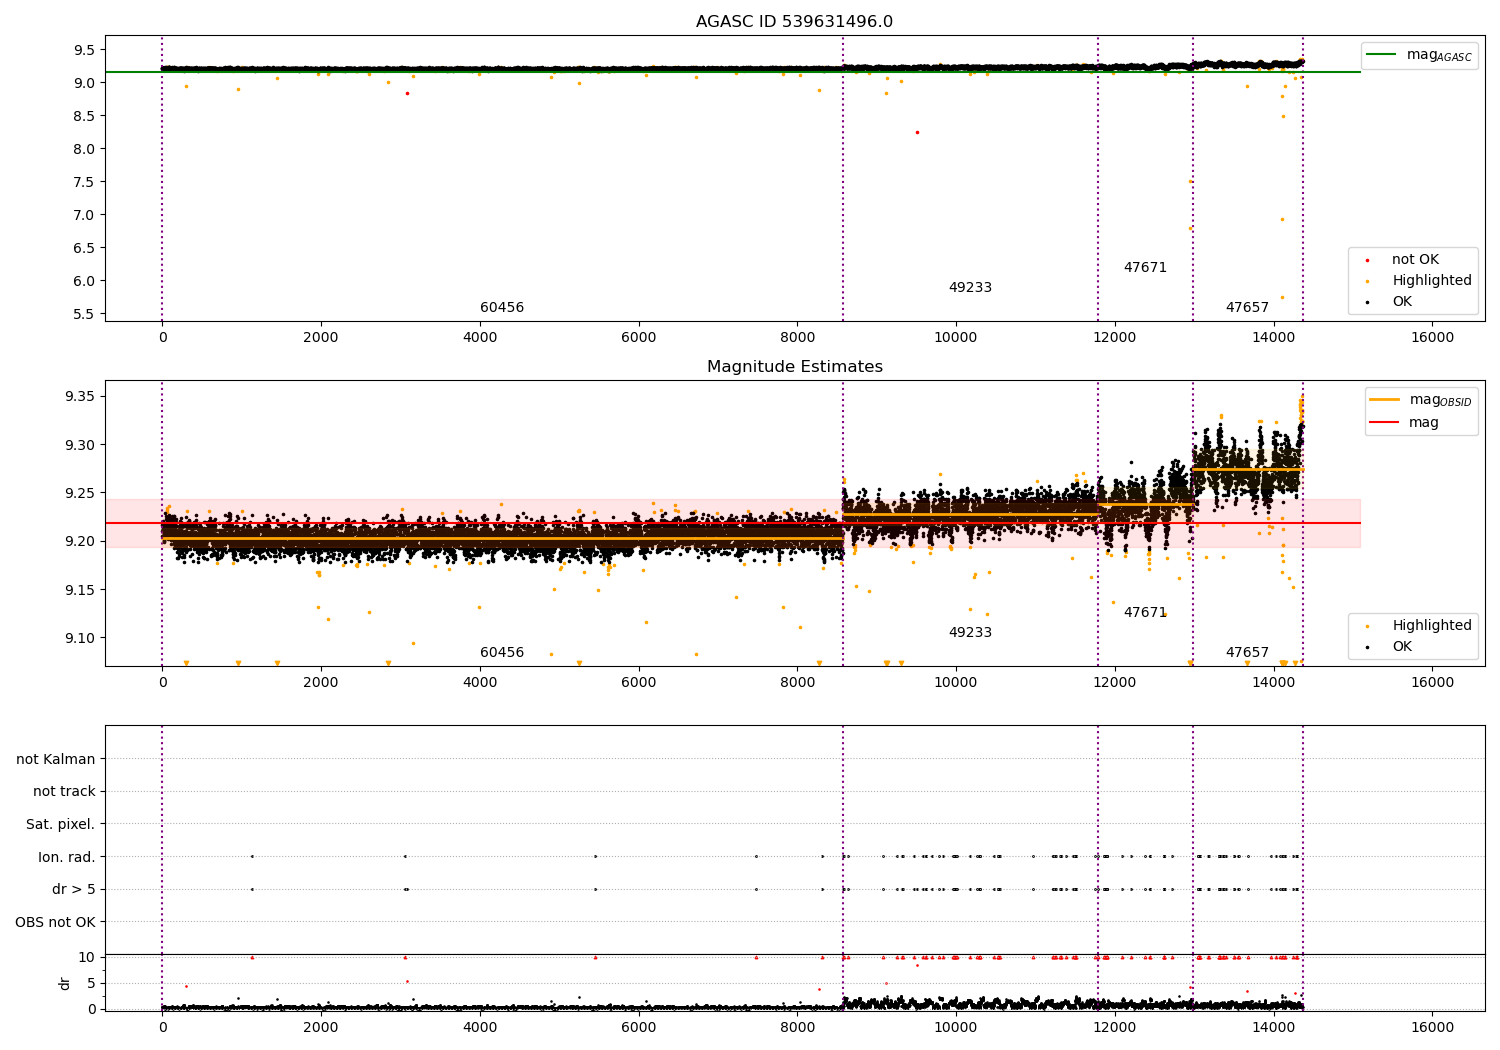Click the 8000 x-axis tick in top plot
The image size is (1500, 1050).
pyautogui.click(x=797, y=338)
